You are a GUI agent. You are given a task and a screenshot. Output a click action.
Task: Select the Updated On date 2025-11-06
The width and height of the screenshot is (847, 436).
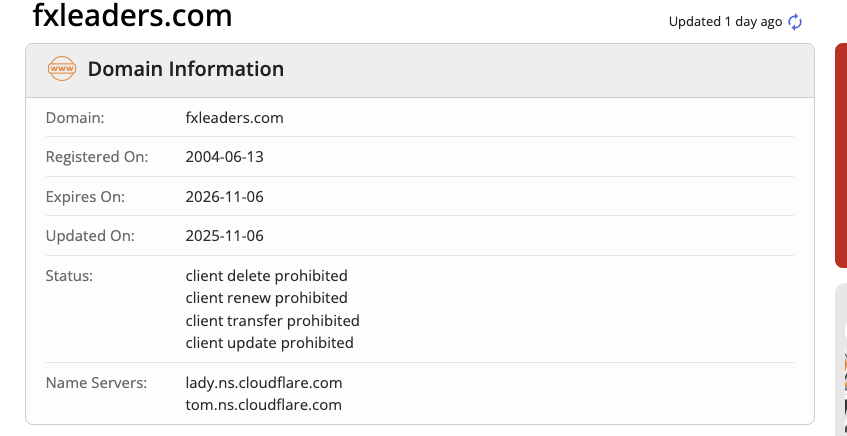click(x=225, y=236)
